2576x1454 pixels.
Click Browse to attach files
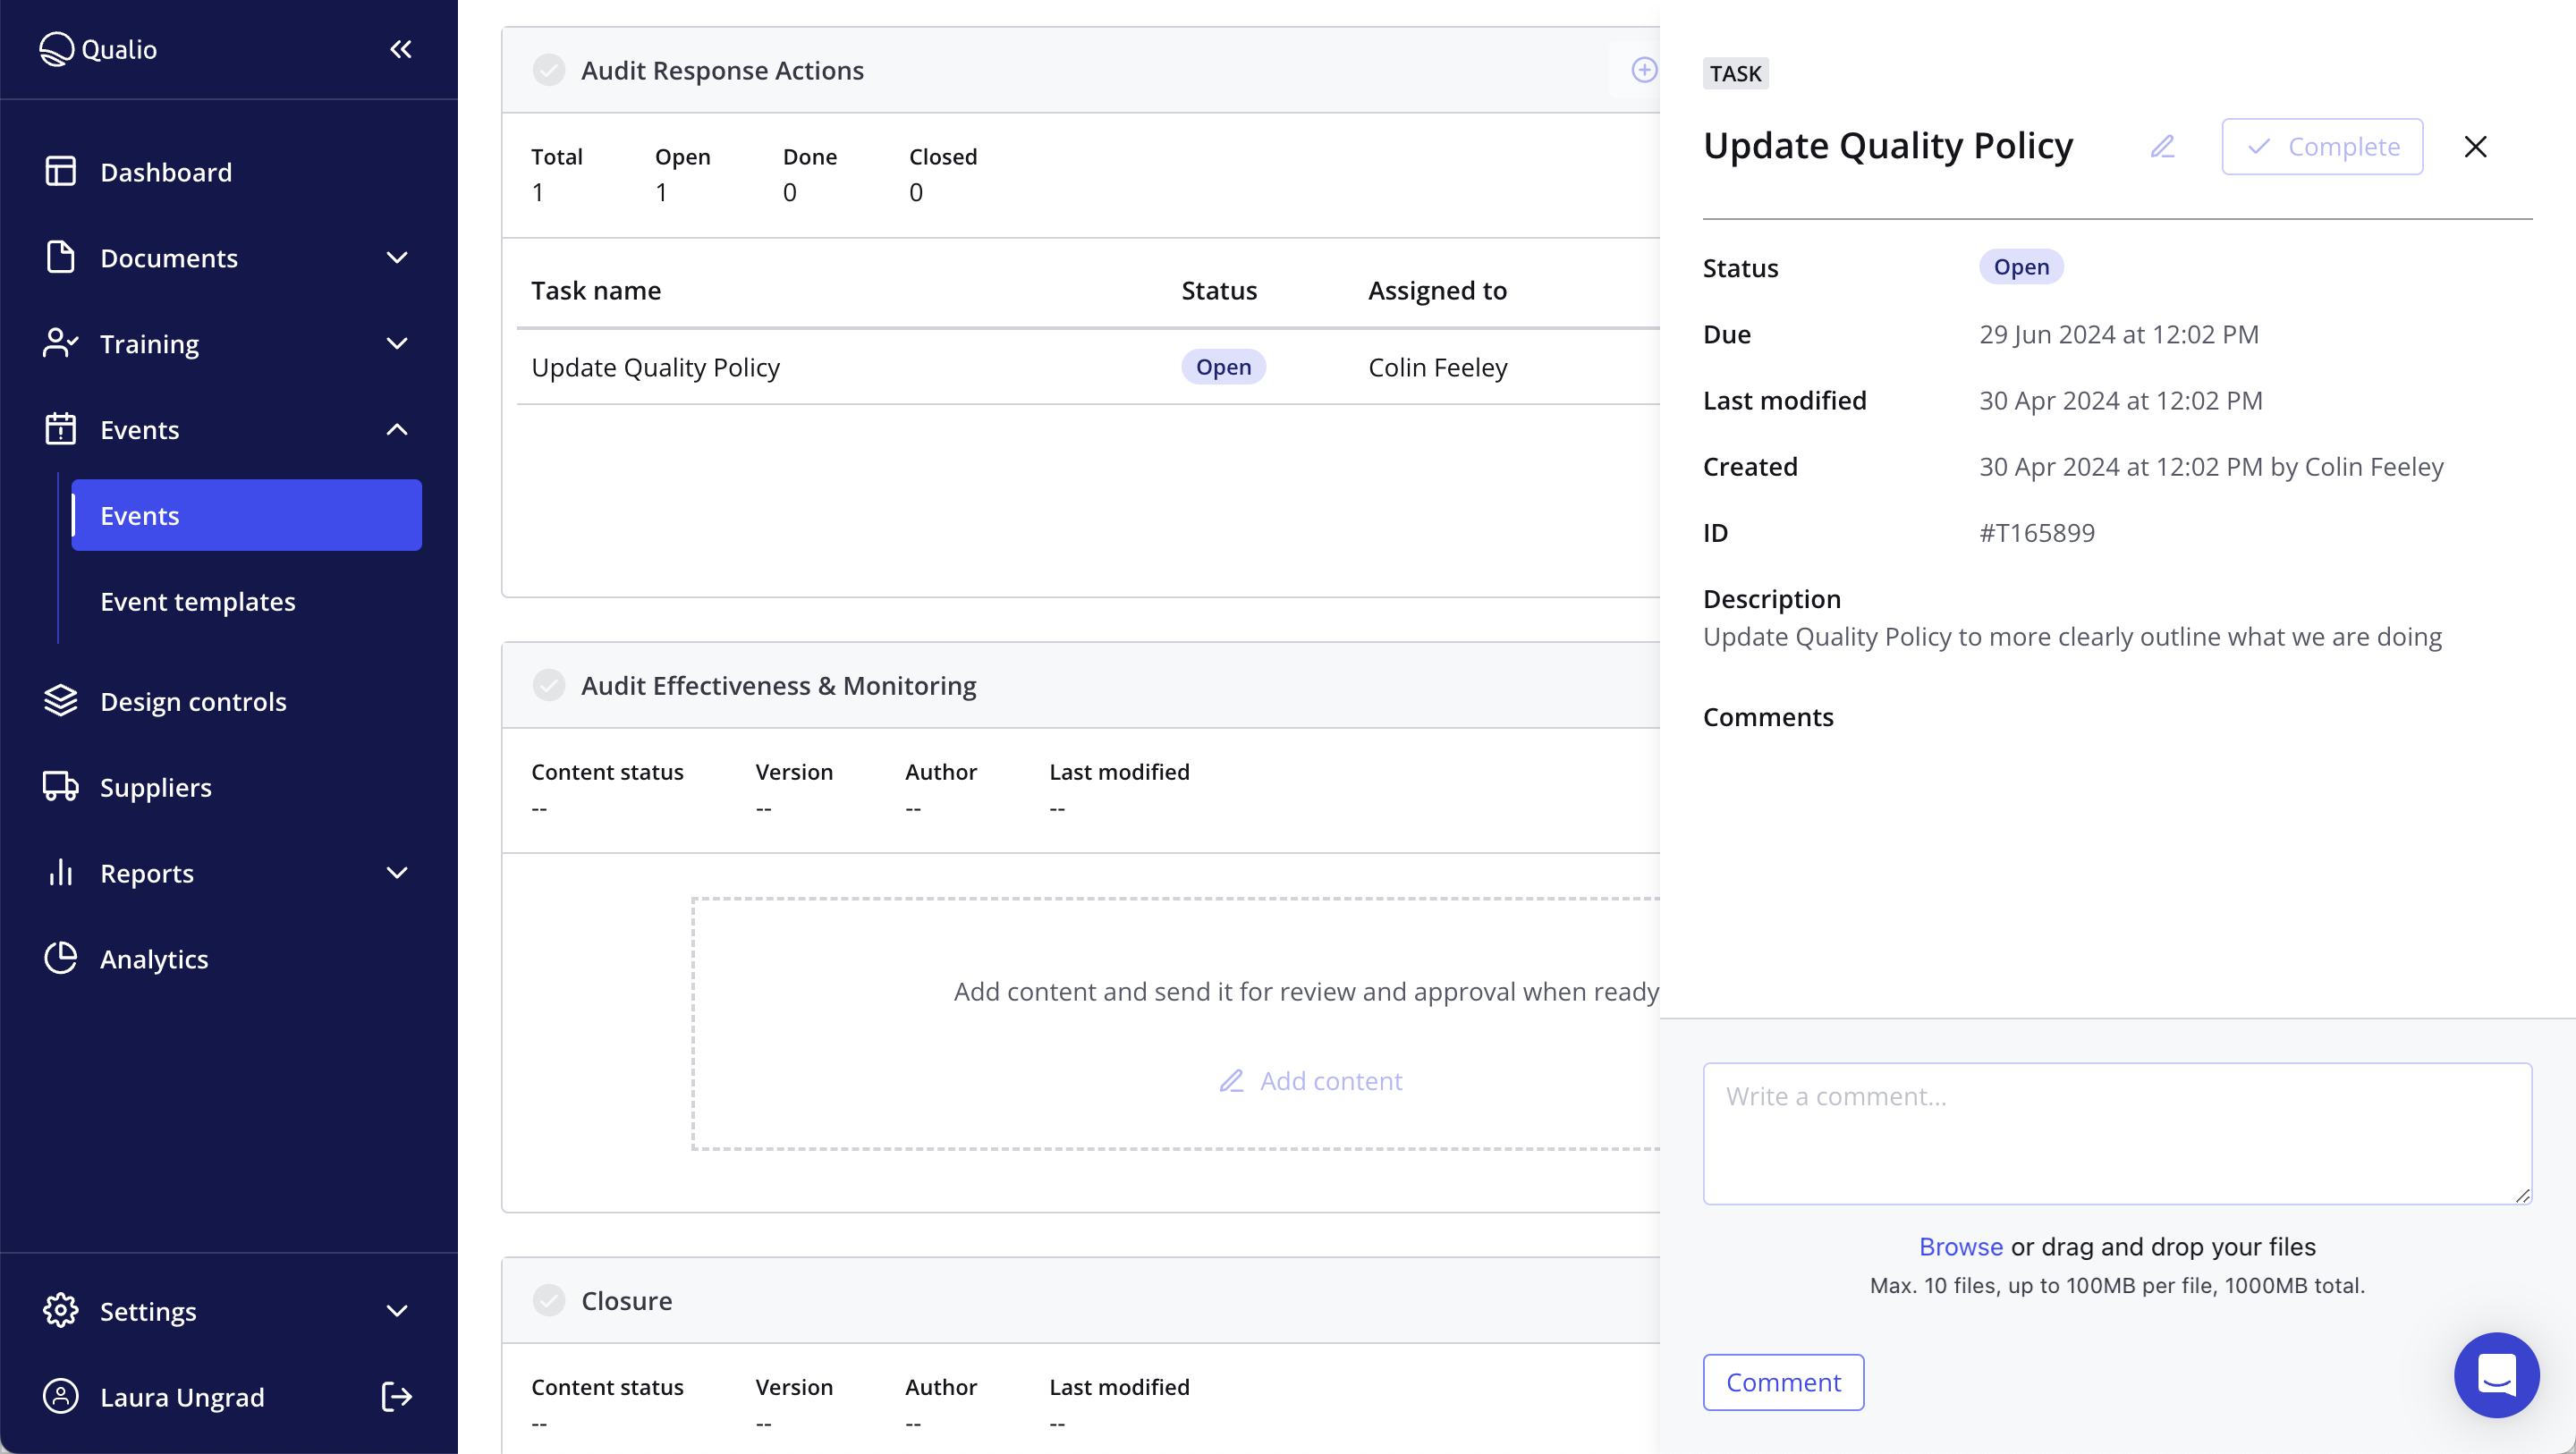pos(1959,1246)
